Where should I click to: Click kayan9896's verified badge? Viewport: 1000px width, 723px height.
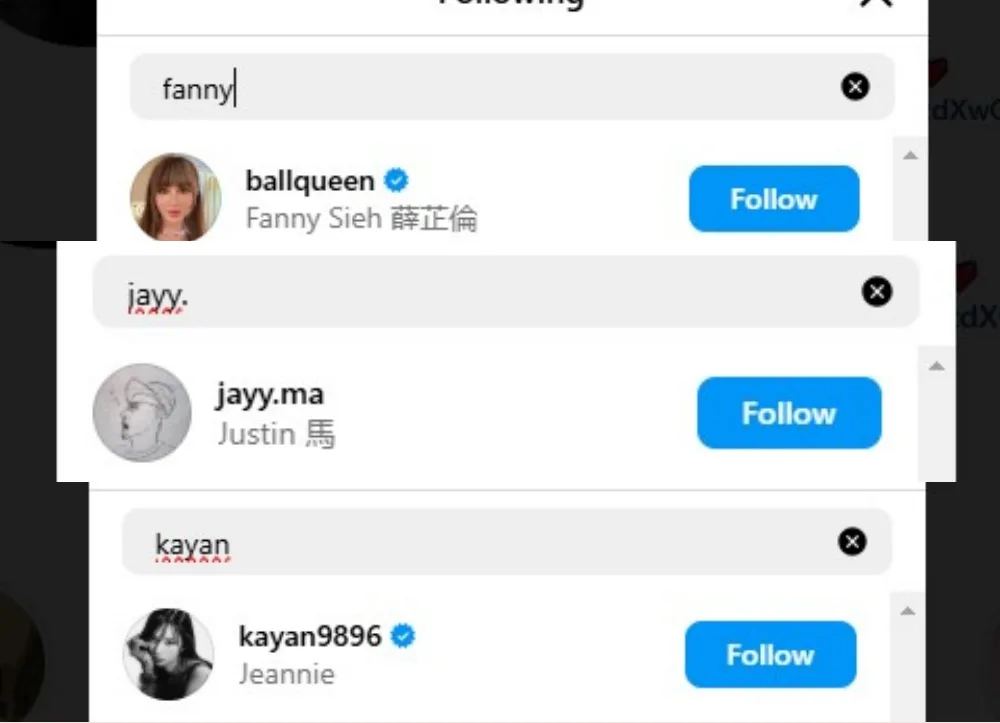point(402,636)
